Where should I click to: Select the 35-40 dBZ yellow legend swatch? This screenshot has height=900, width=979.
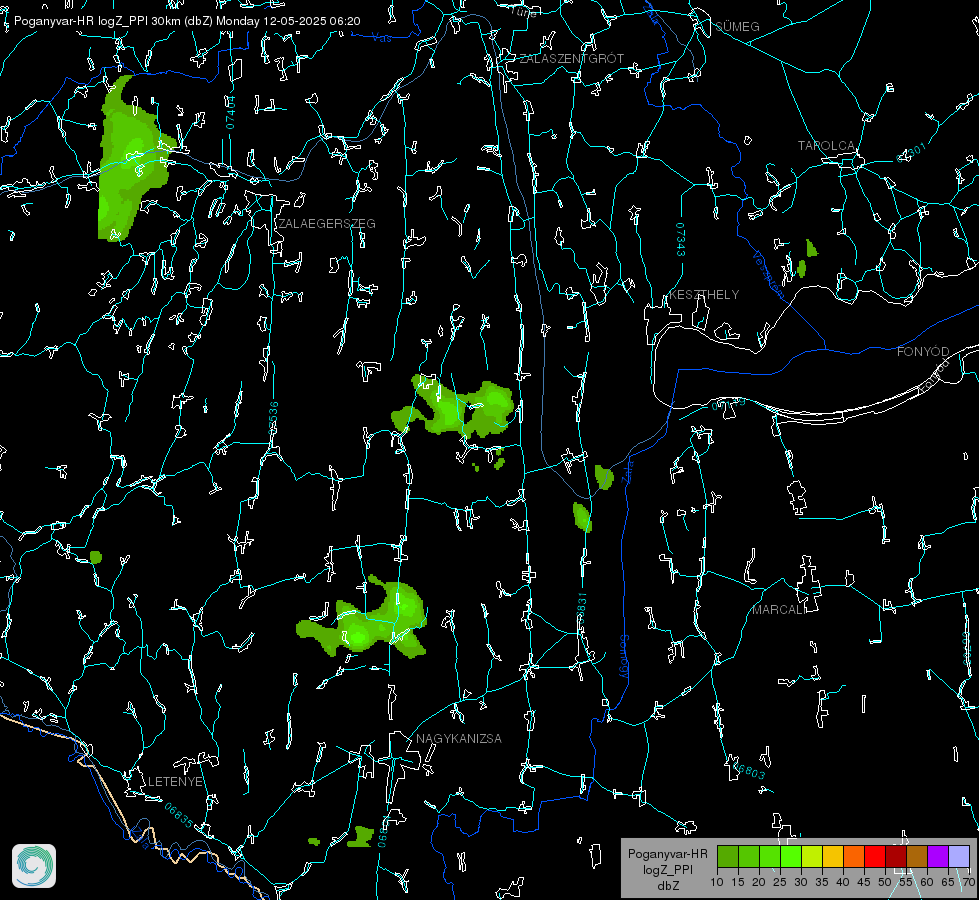coord(833,857)
